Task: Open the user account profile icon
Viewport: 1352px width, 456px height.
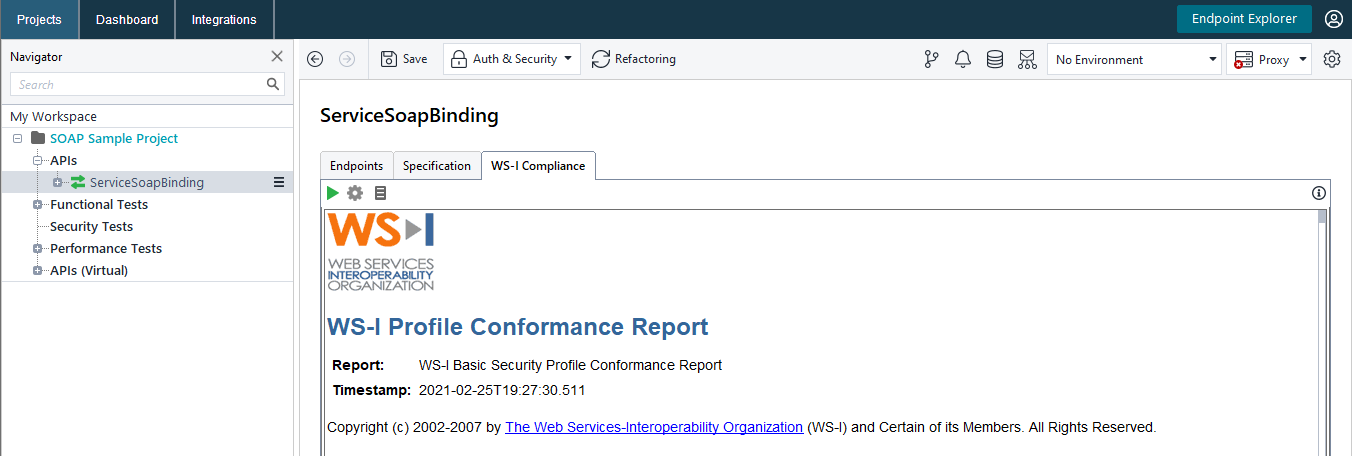Action: click(x=1334, y=19)
